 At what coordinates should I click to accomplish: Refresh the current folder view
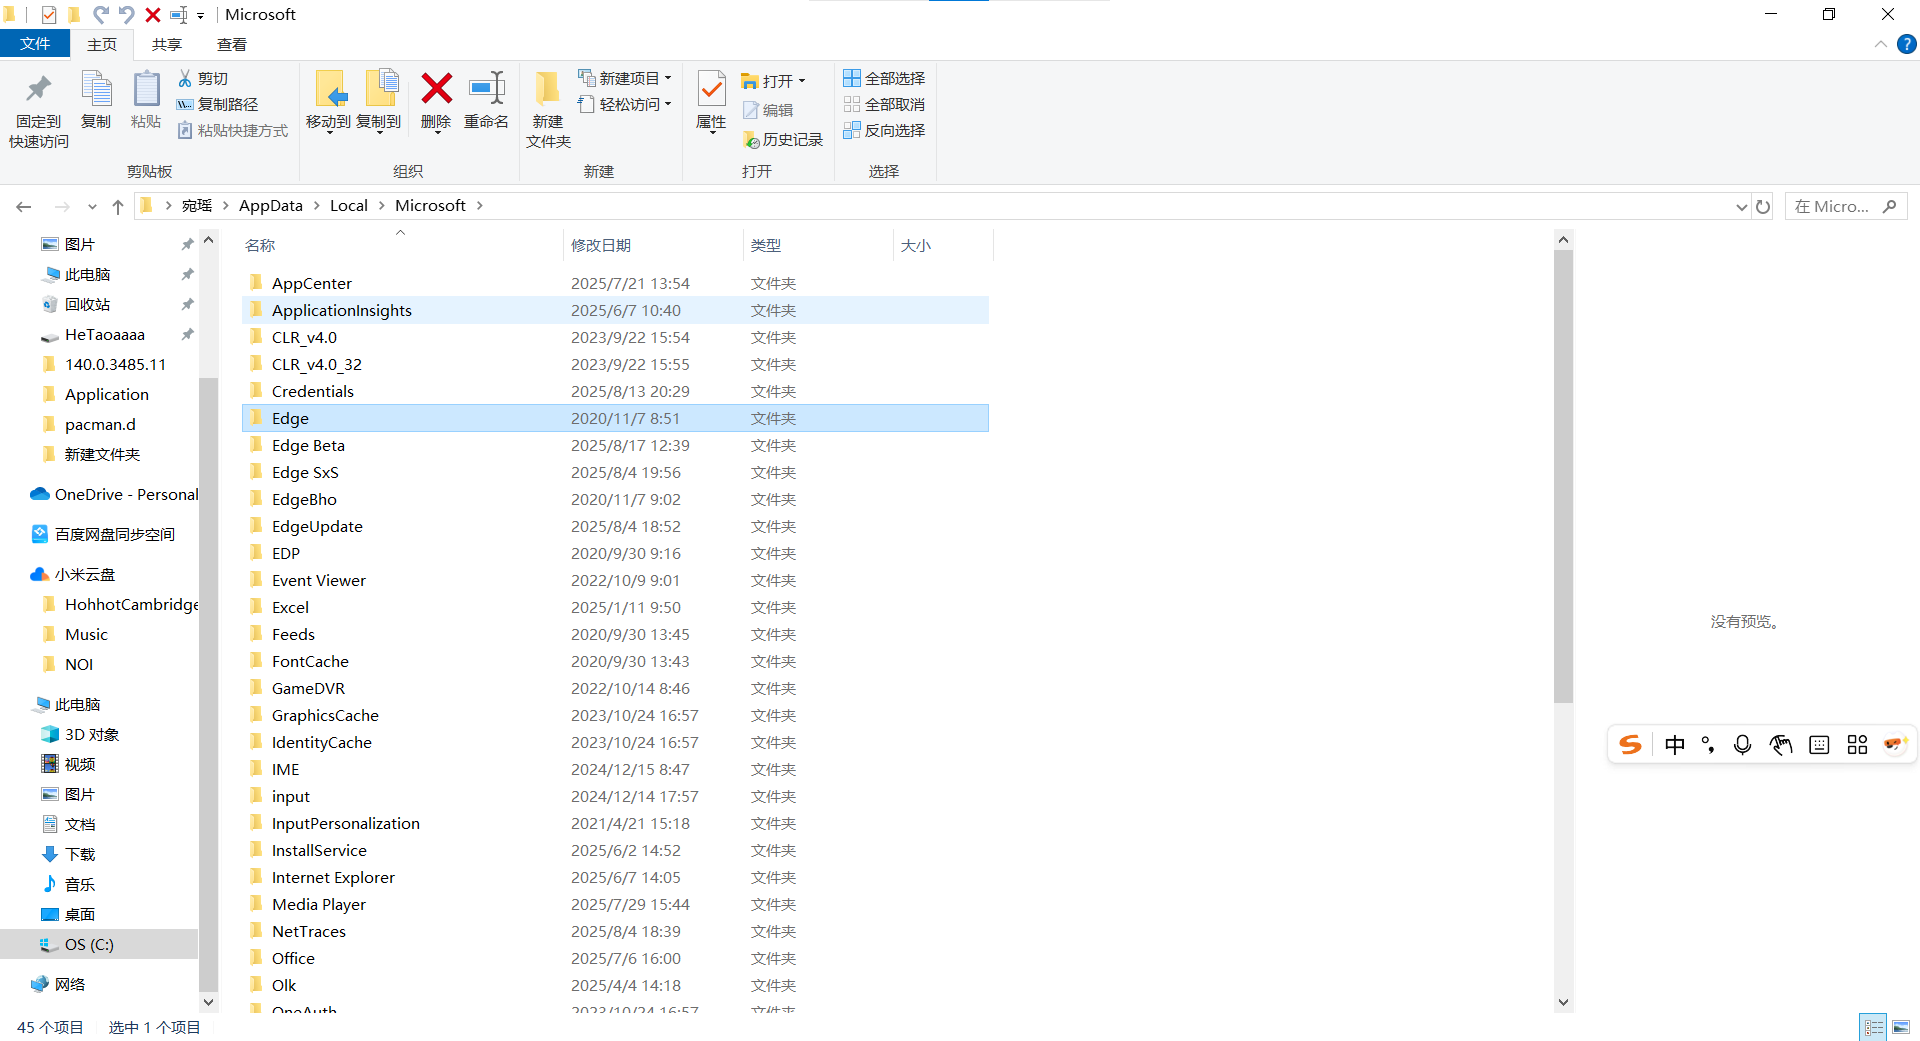coord(1763,207)
